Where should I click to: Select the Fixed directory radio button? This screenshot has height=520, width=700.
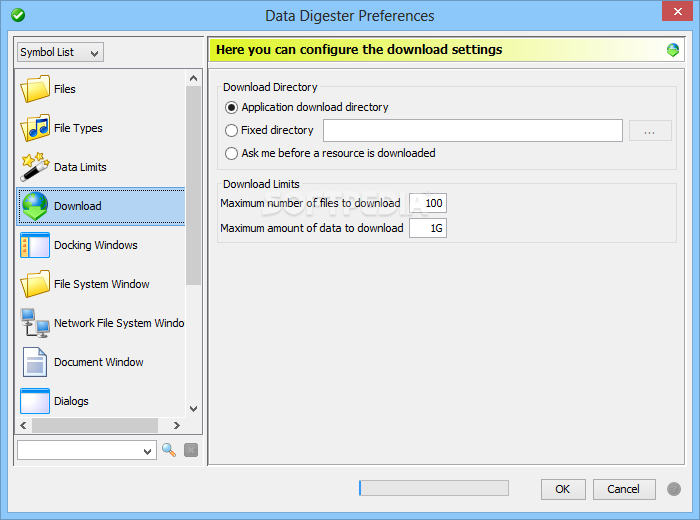[x=231, y=130]
